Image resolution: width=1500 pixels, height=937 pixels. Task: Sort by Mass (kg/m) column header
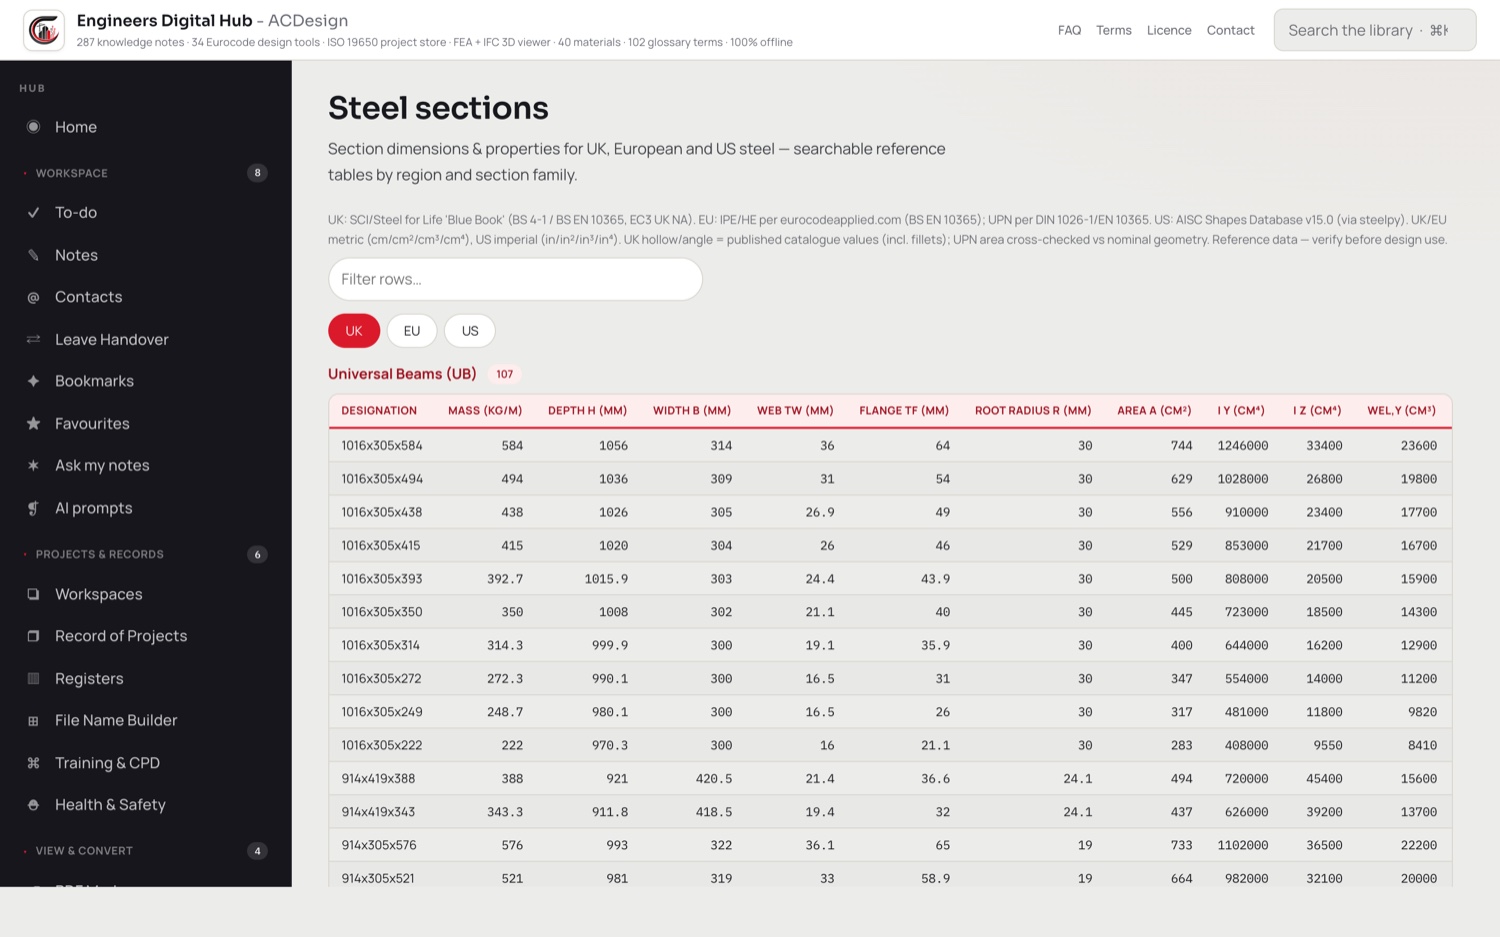(x=485, y=410)
